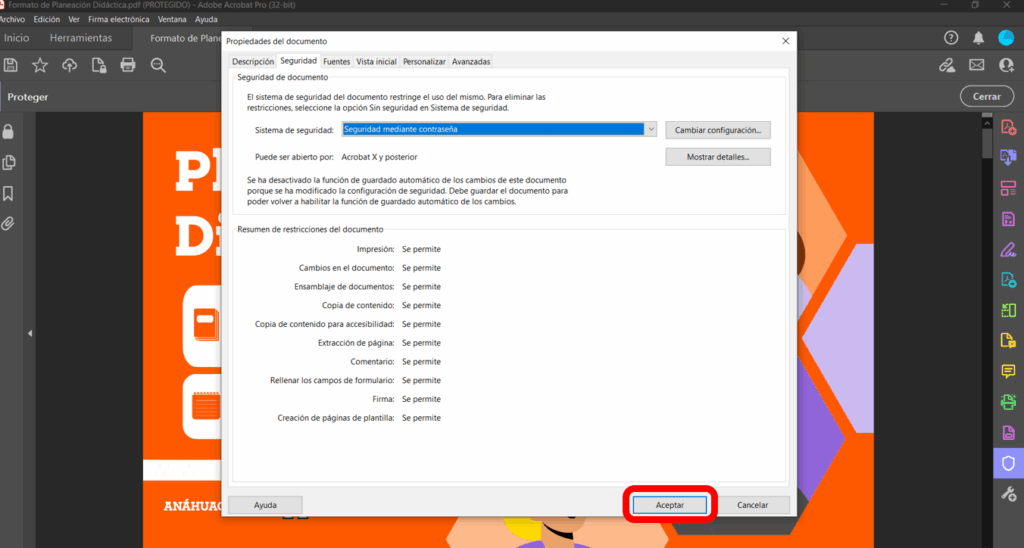This screenshot has width=1024, height=548.
Task: Send the file by email envelope icon
Action: [x=977, y=65]
